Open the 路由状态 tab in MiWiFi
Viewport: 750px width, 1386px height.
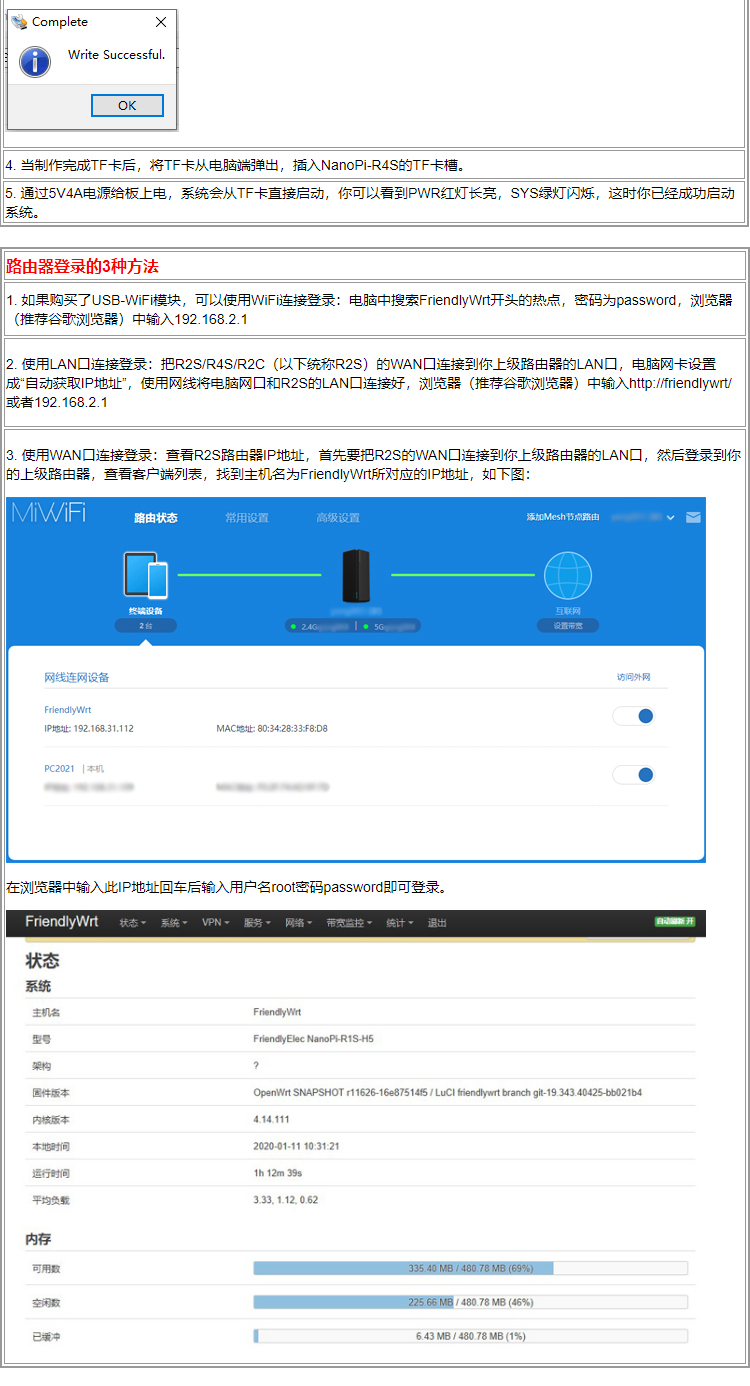[156, 518]
